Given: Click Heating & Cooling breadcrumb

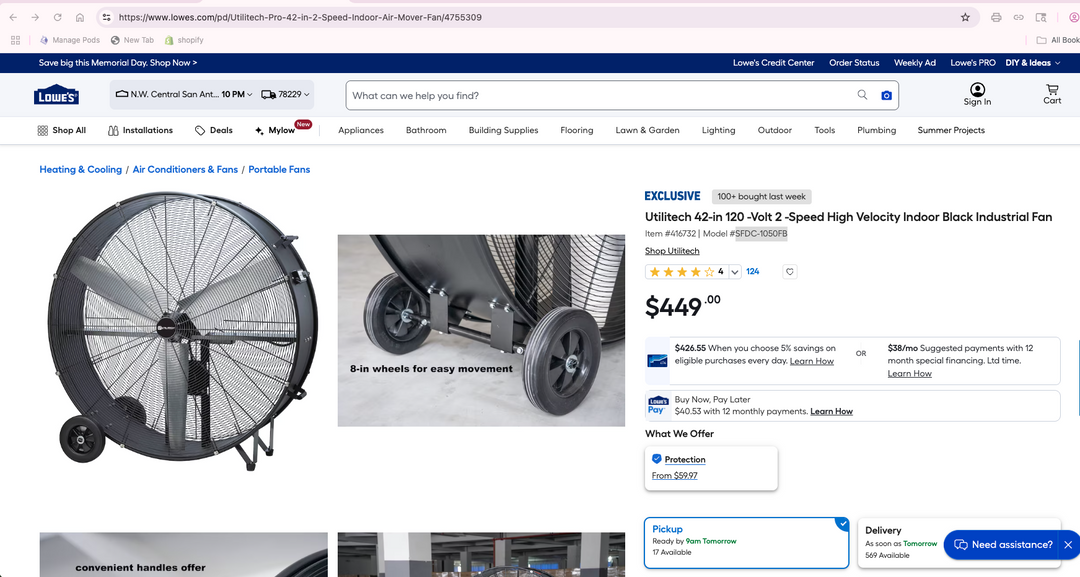Looking at the screenshot, I should (x=81, y=169).
